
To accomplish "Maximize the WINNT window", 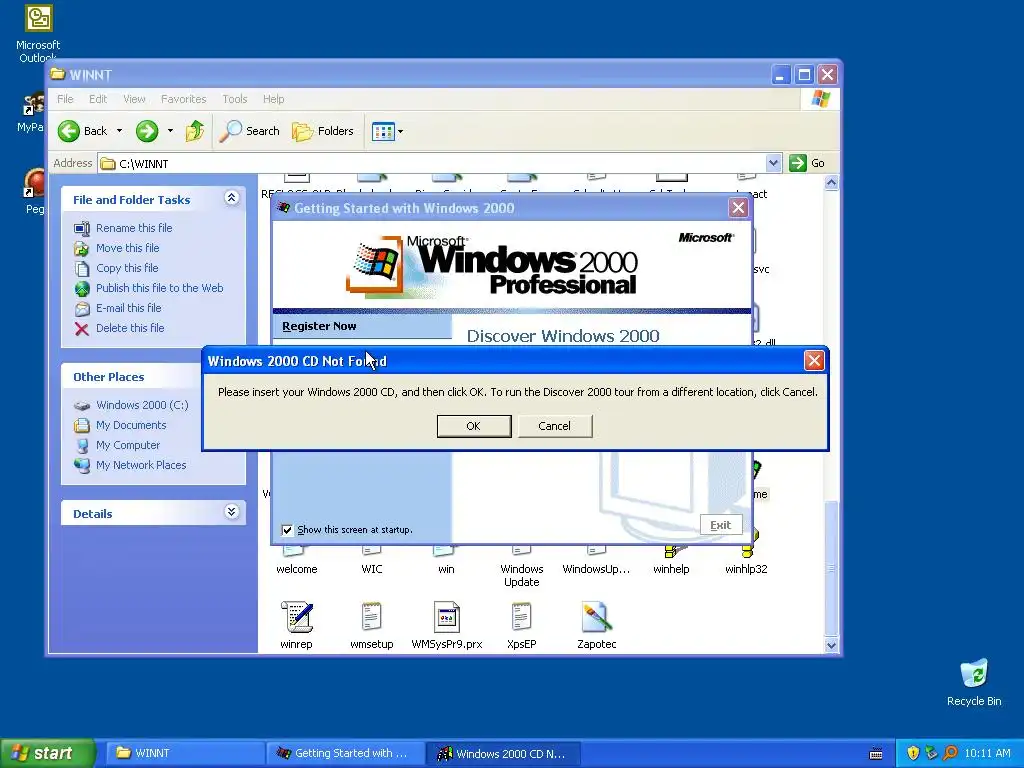I will 804,74.
